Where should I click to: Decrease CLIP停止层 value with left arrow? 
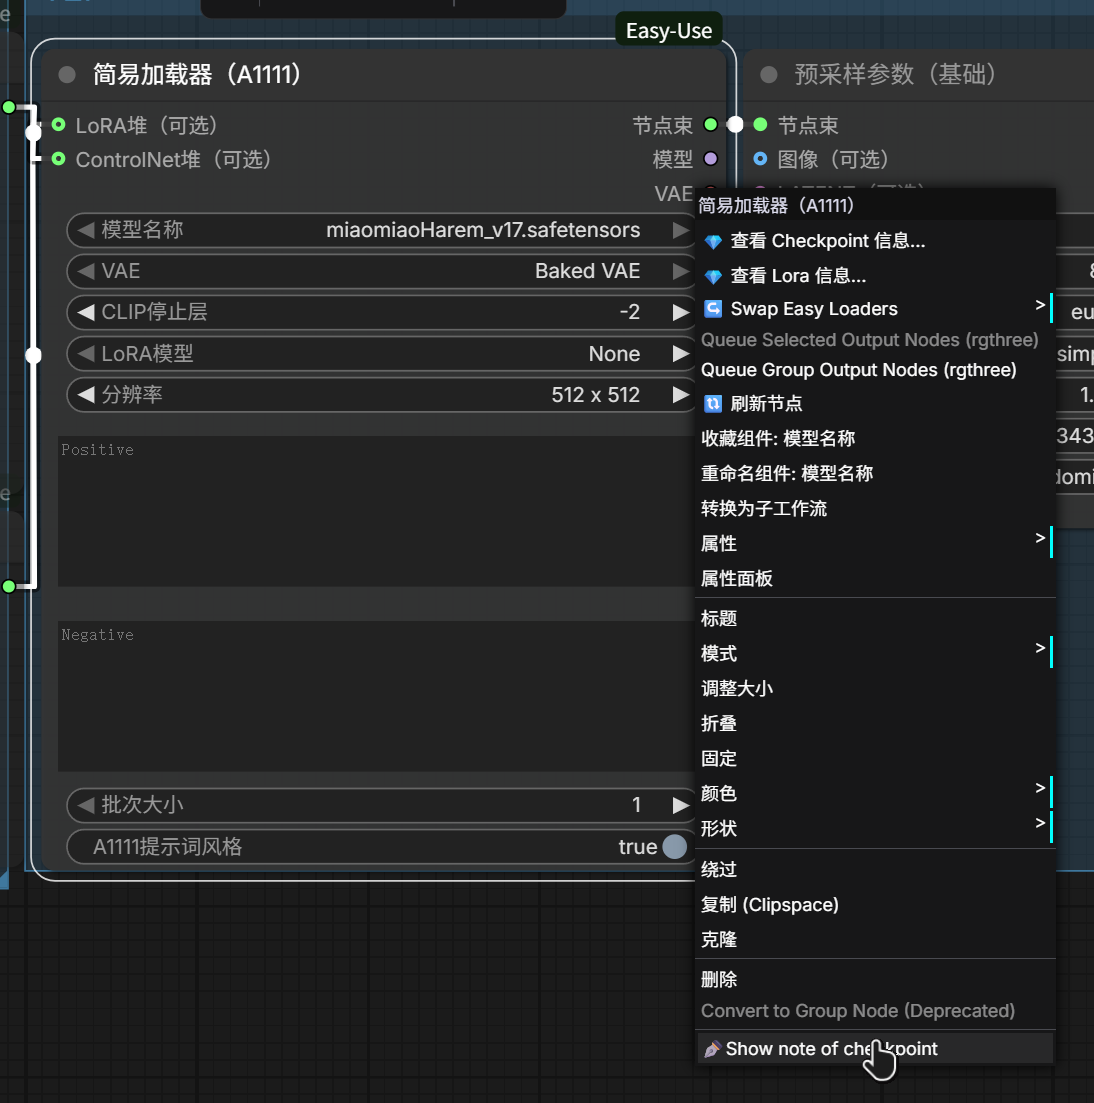click(x=86, y=312)
